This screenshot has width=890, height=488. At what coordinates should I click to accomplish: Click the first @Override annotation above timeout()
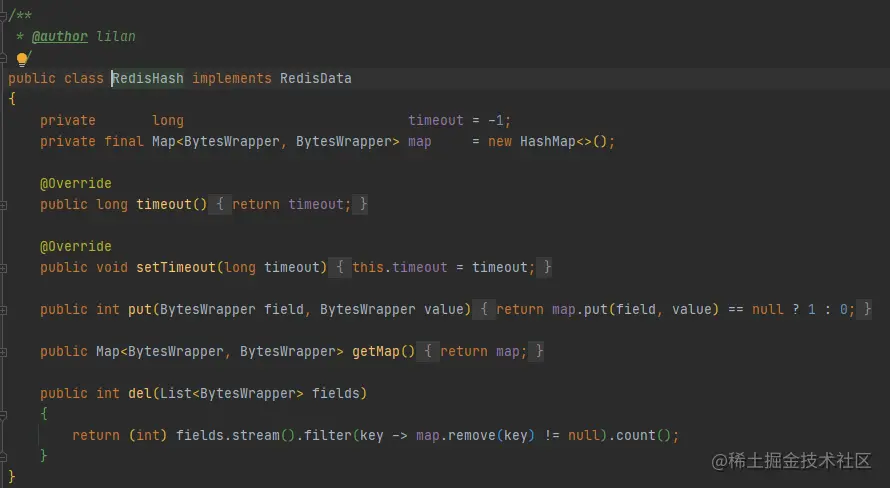click(x=75, y=183)
